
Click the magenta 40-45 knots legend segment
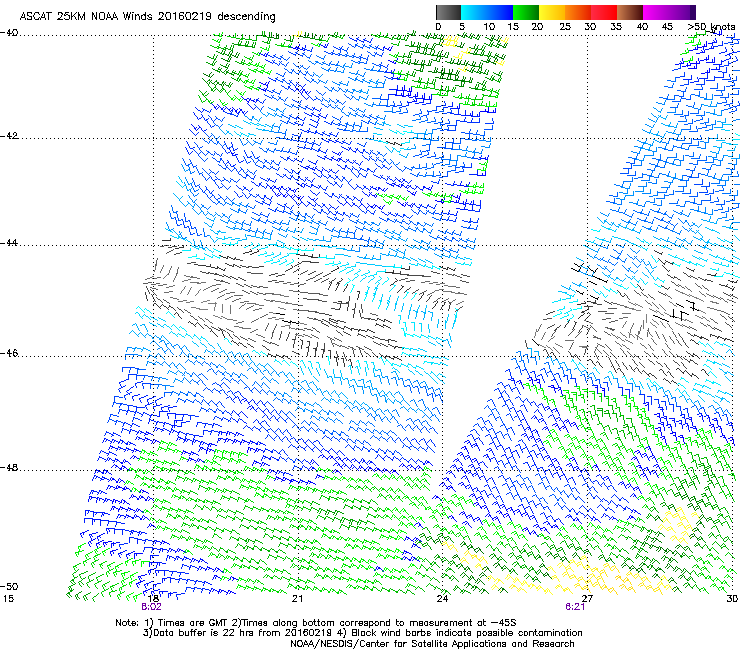pyautogui.click(x=656, y=12)
